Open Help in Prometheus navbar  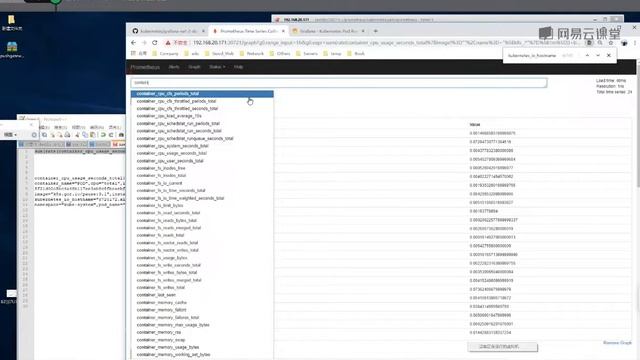coord(238,67)
